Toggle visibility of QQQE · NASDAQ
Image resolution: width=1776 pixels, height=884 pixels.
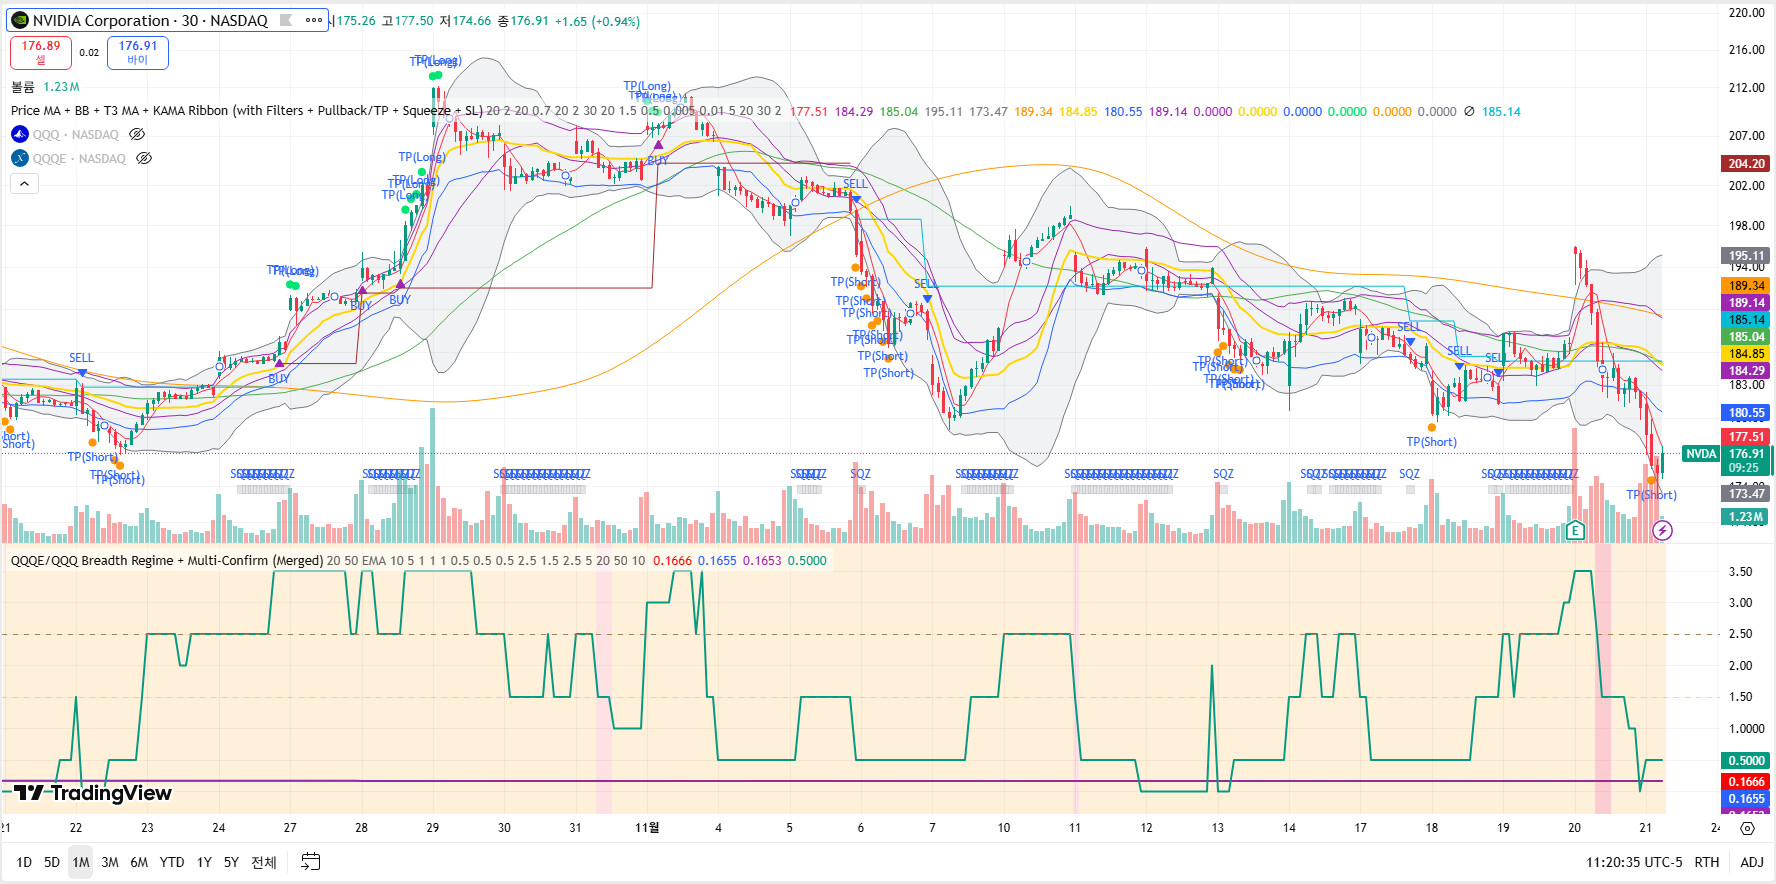(x=144, y=158)
